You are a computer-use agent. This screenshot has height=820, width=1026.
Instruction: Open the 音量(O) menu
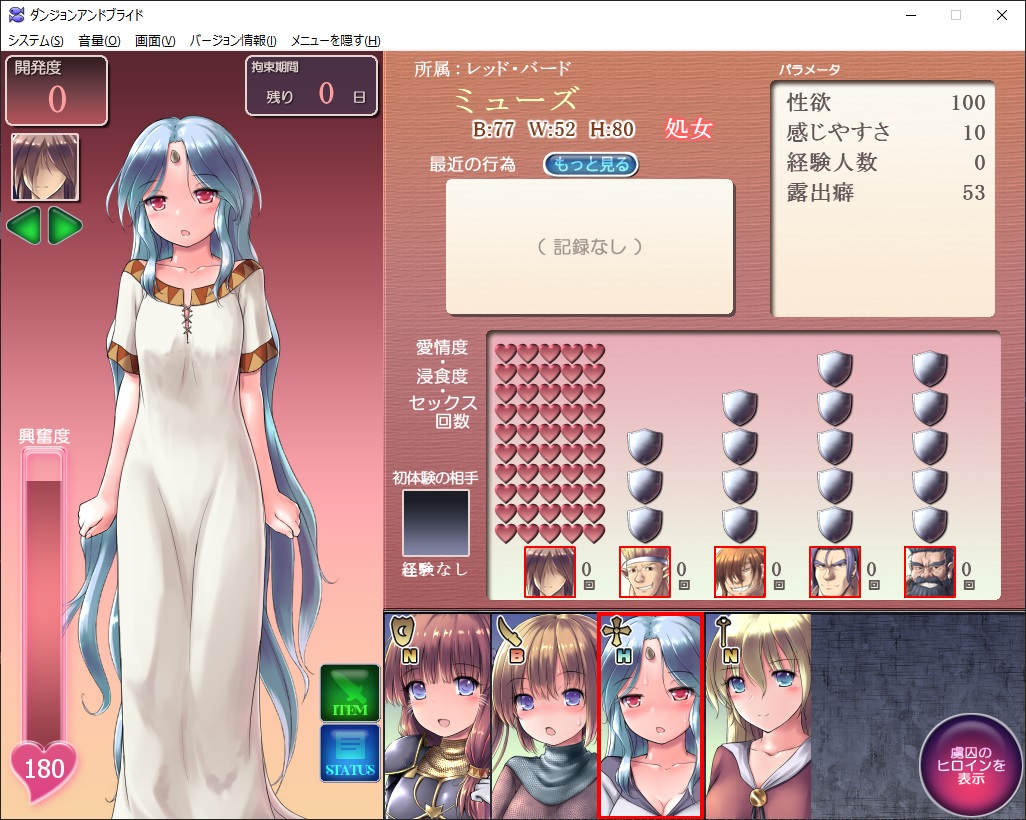tap(99, 41)
